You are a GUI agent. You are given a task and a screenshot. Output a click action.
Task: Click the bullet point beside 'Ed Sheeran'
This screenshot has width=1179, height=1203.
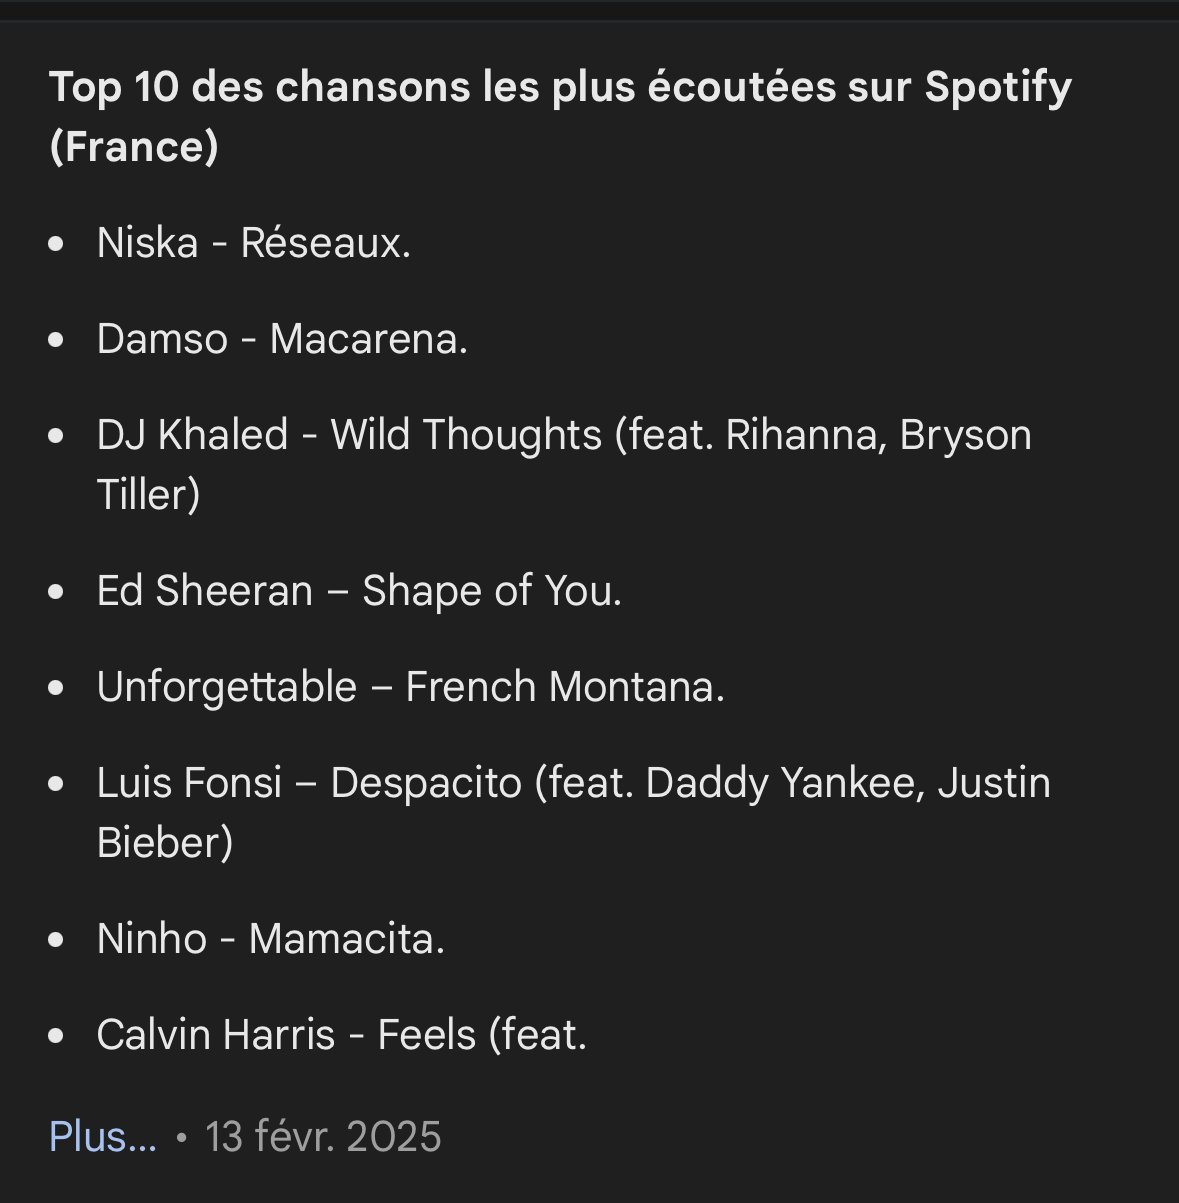point(57,591)
